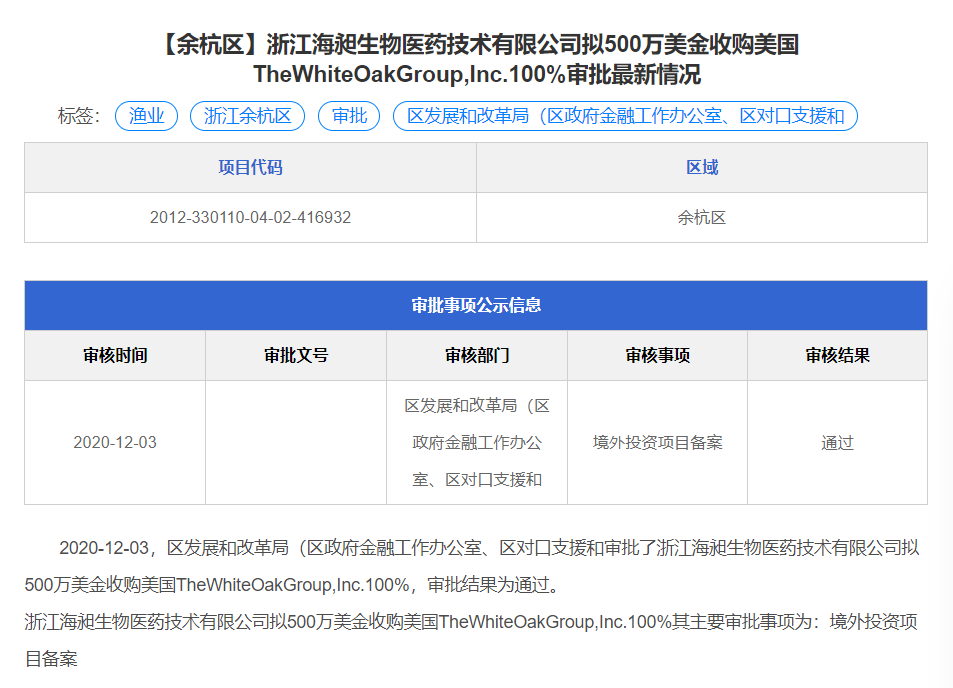The image size is (953, 688).
Task: Click the 余杭区 table cell
Action: tap(702, 218)
